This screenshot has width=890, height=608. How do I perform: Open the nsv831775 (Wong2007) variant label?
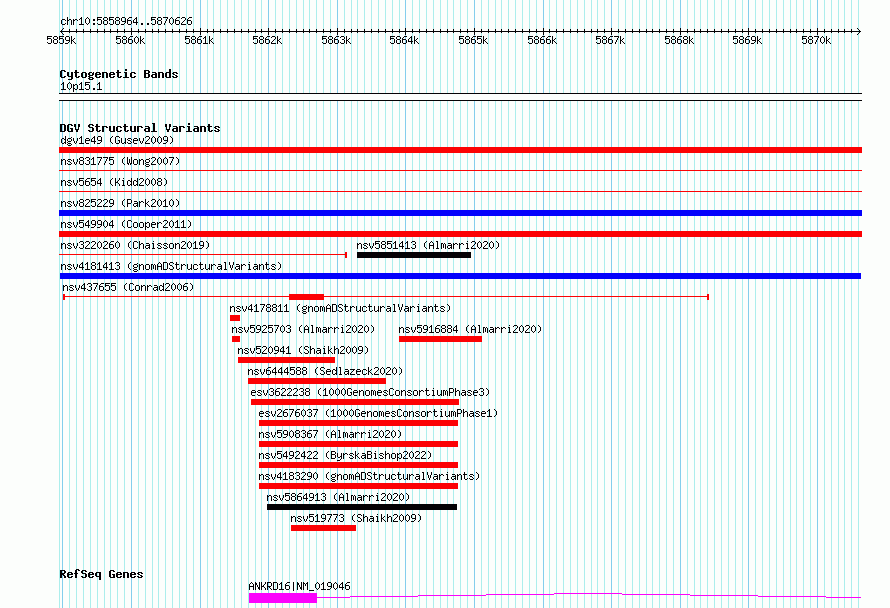click(x=120, y=161)
